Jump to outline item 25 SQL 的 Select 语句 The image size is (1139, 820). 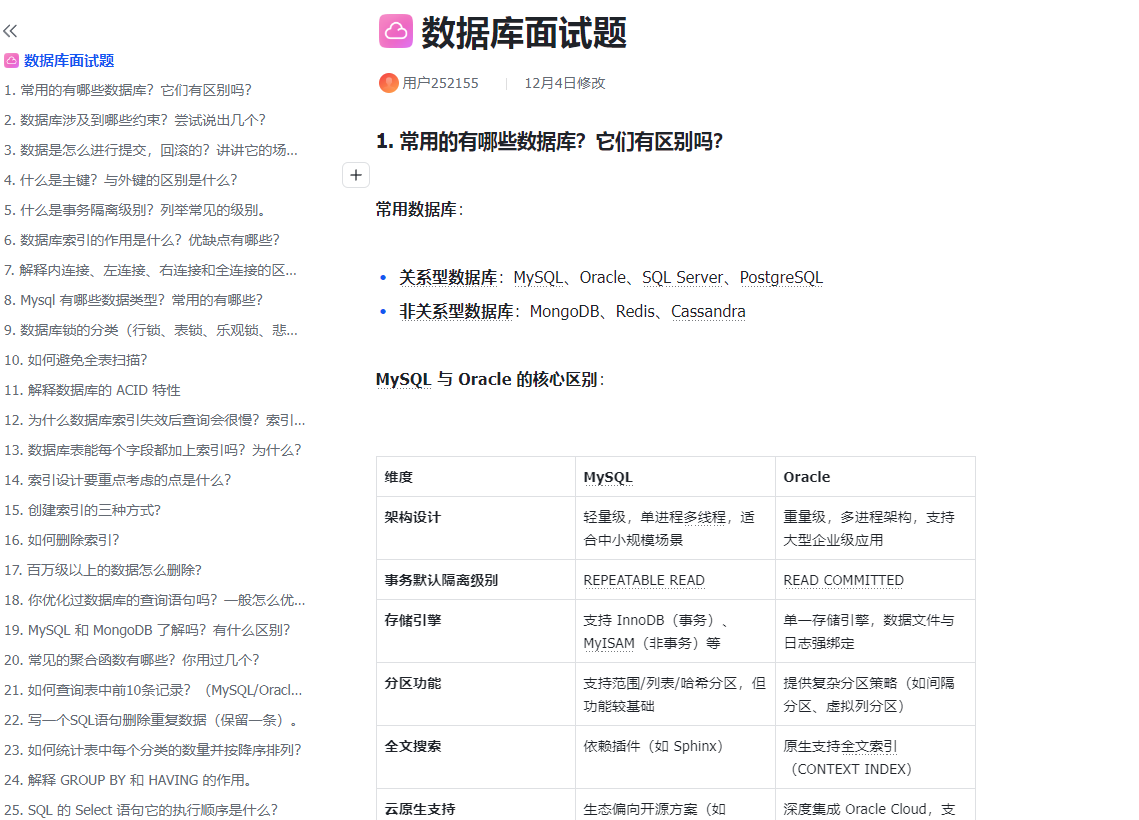[141, 811]
